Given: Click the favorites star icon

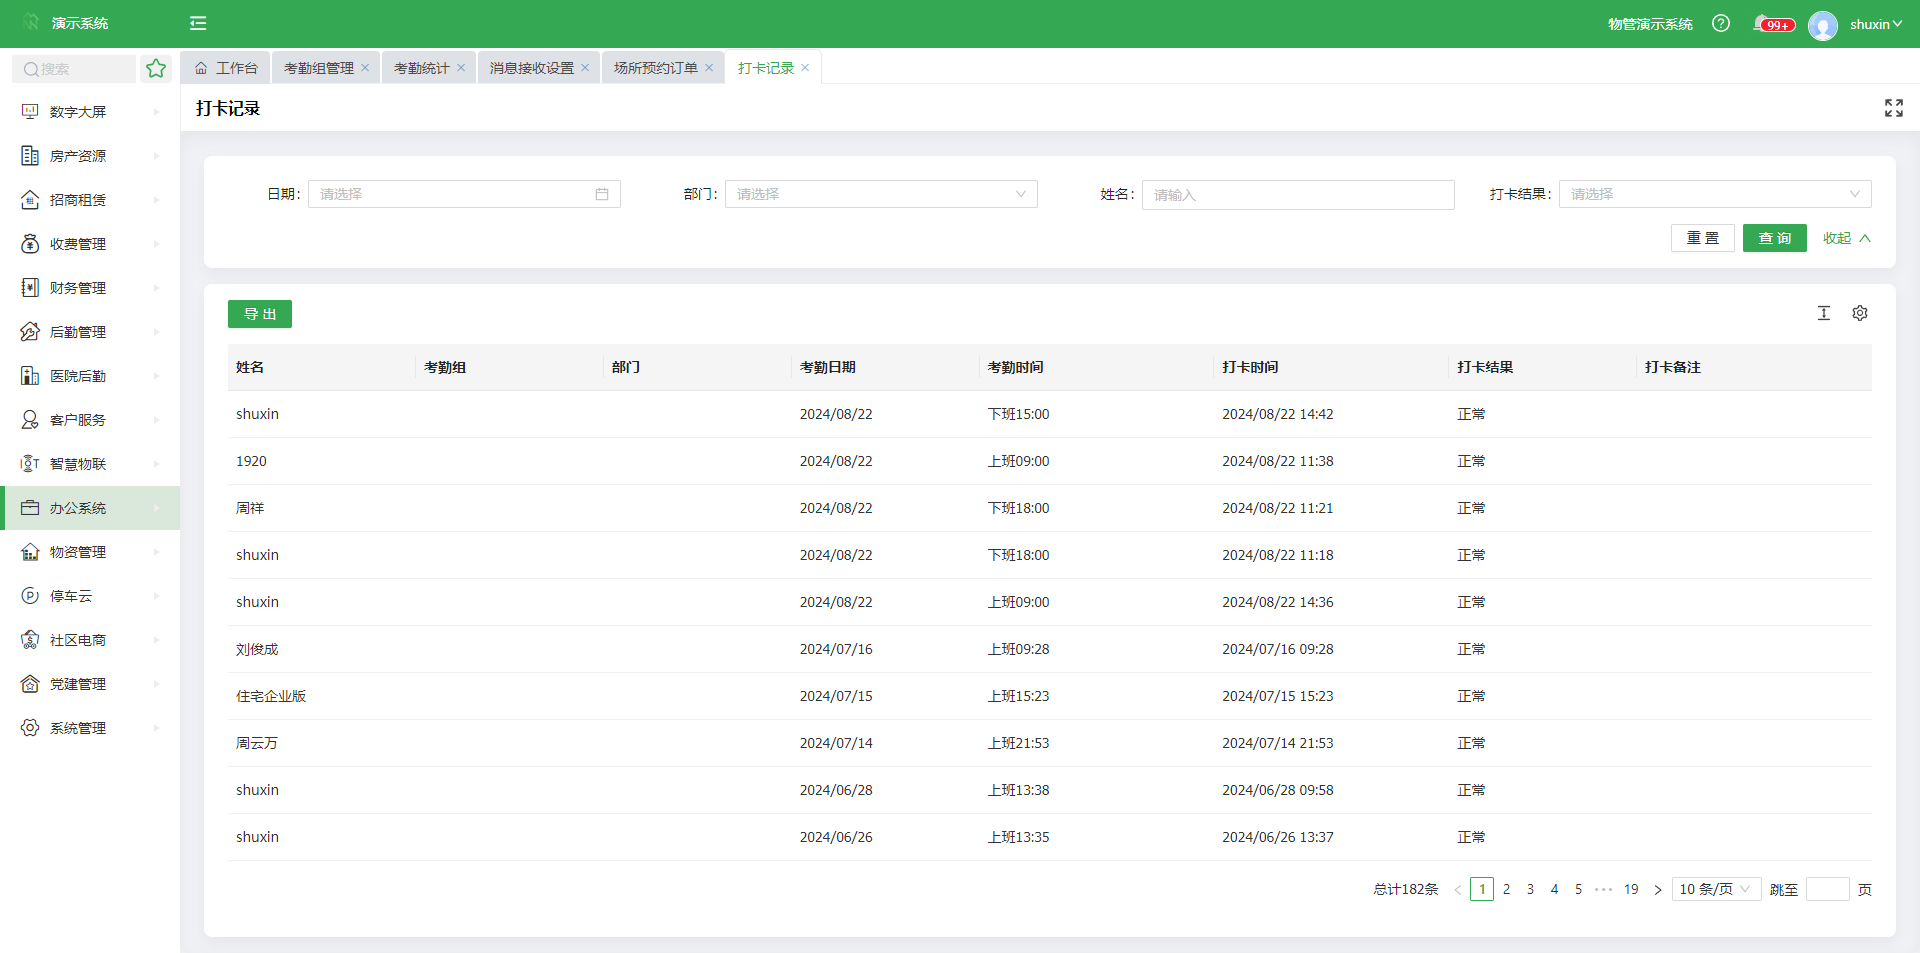Looking at the screenshot, I should pos(156,68).
